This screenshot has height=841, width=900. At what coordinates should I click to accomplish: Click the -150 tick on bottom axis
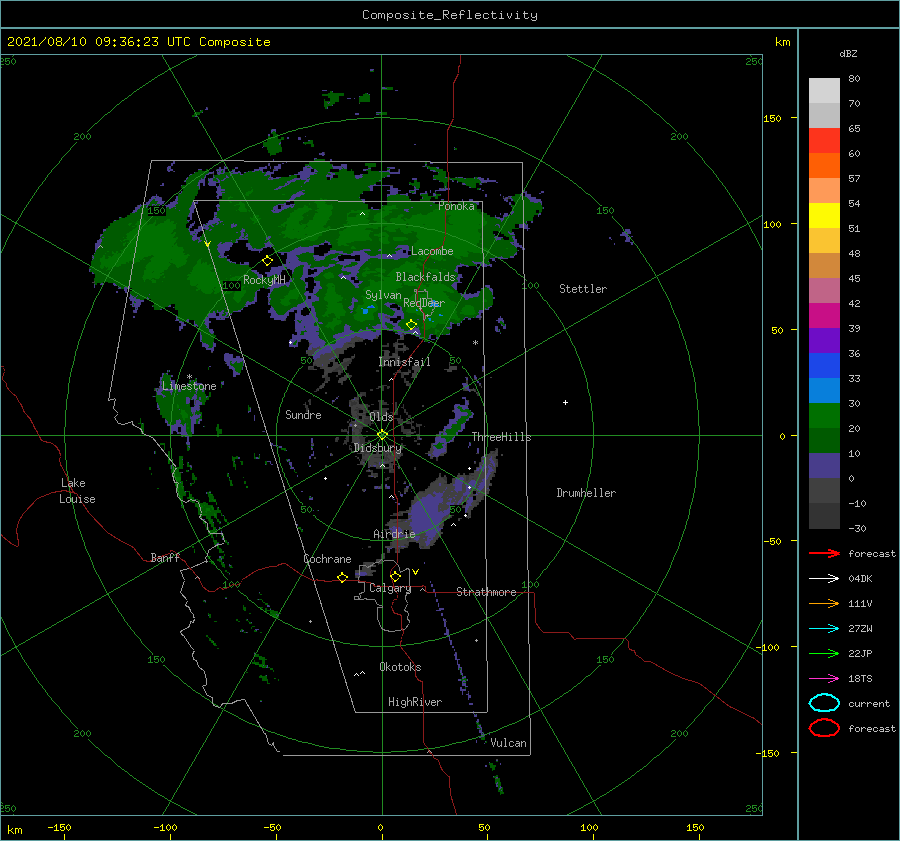pyautogui.click(x=59, y=827)
